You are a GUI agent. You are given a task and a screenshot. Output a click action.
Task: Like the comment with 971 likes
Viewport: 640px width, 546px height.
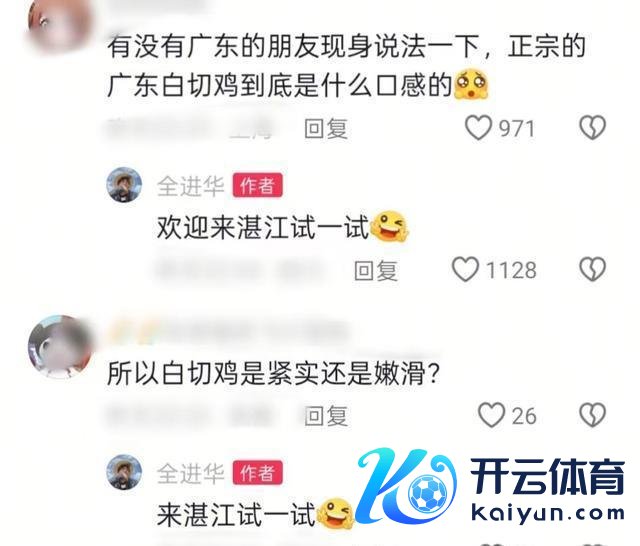pos(478,128)
